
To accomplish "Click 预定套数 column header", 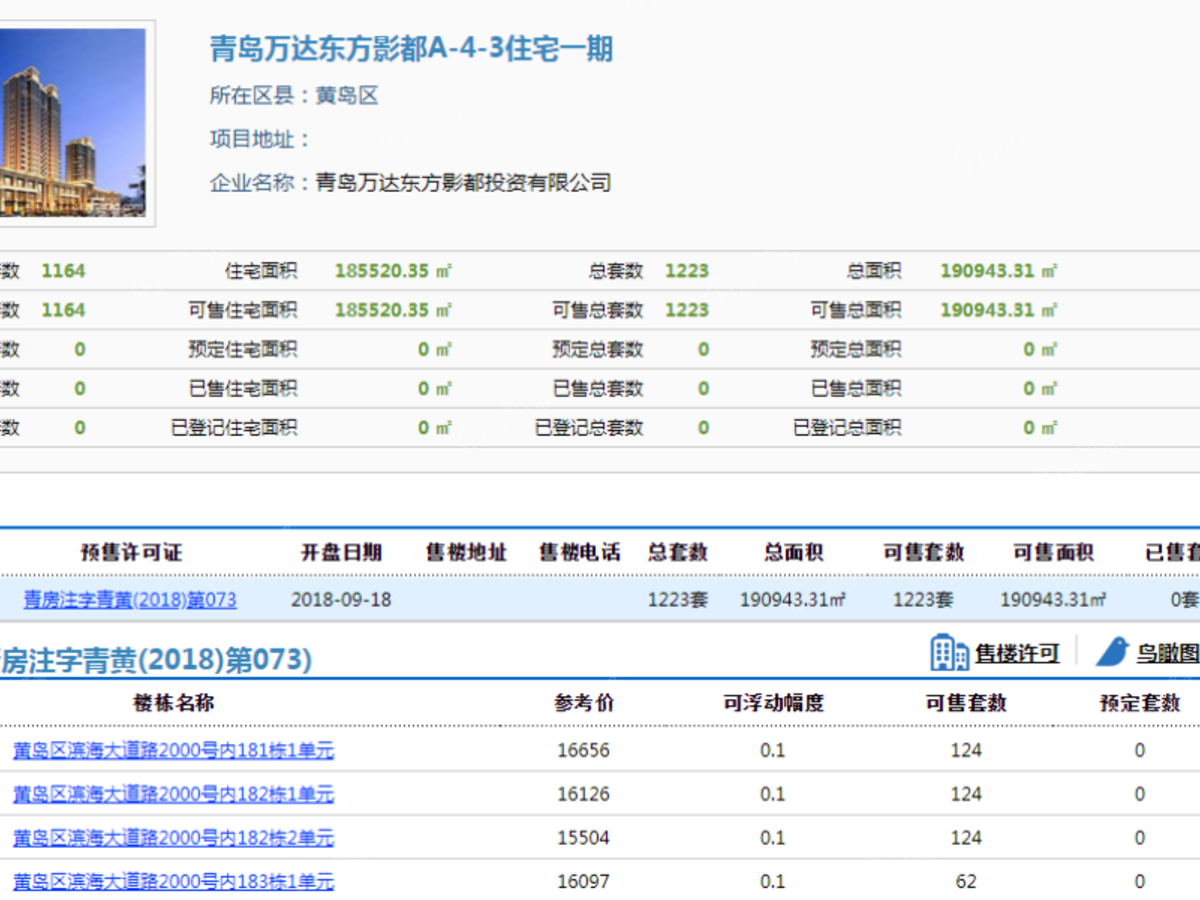I will click(1140, 703).
